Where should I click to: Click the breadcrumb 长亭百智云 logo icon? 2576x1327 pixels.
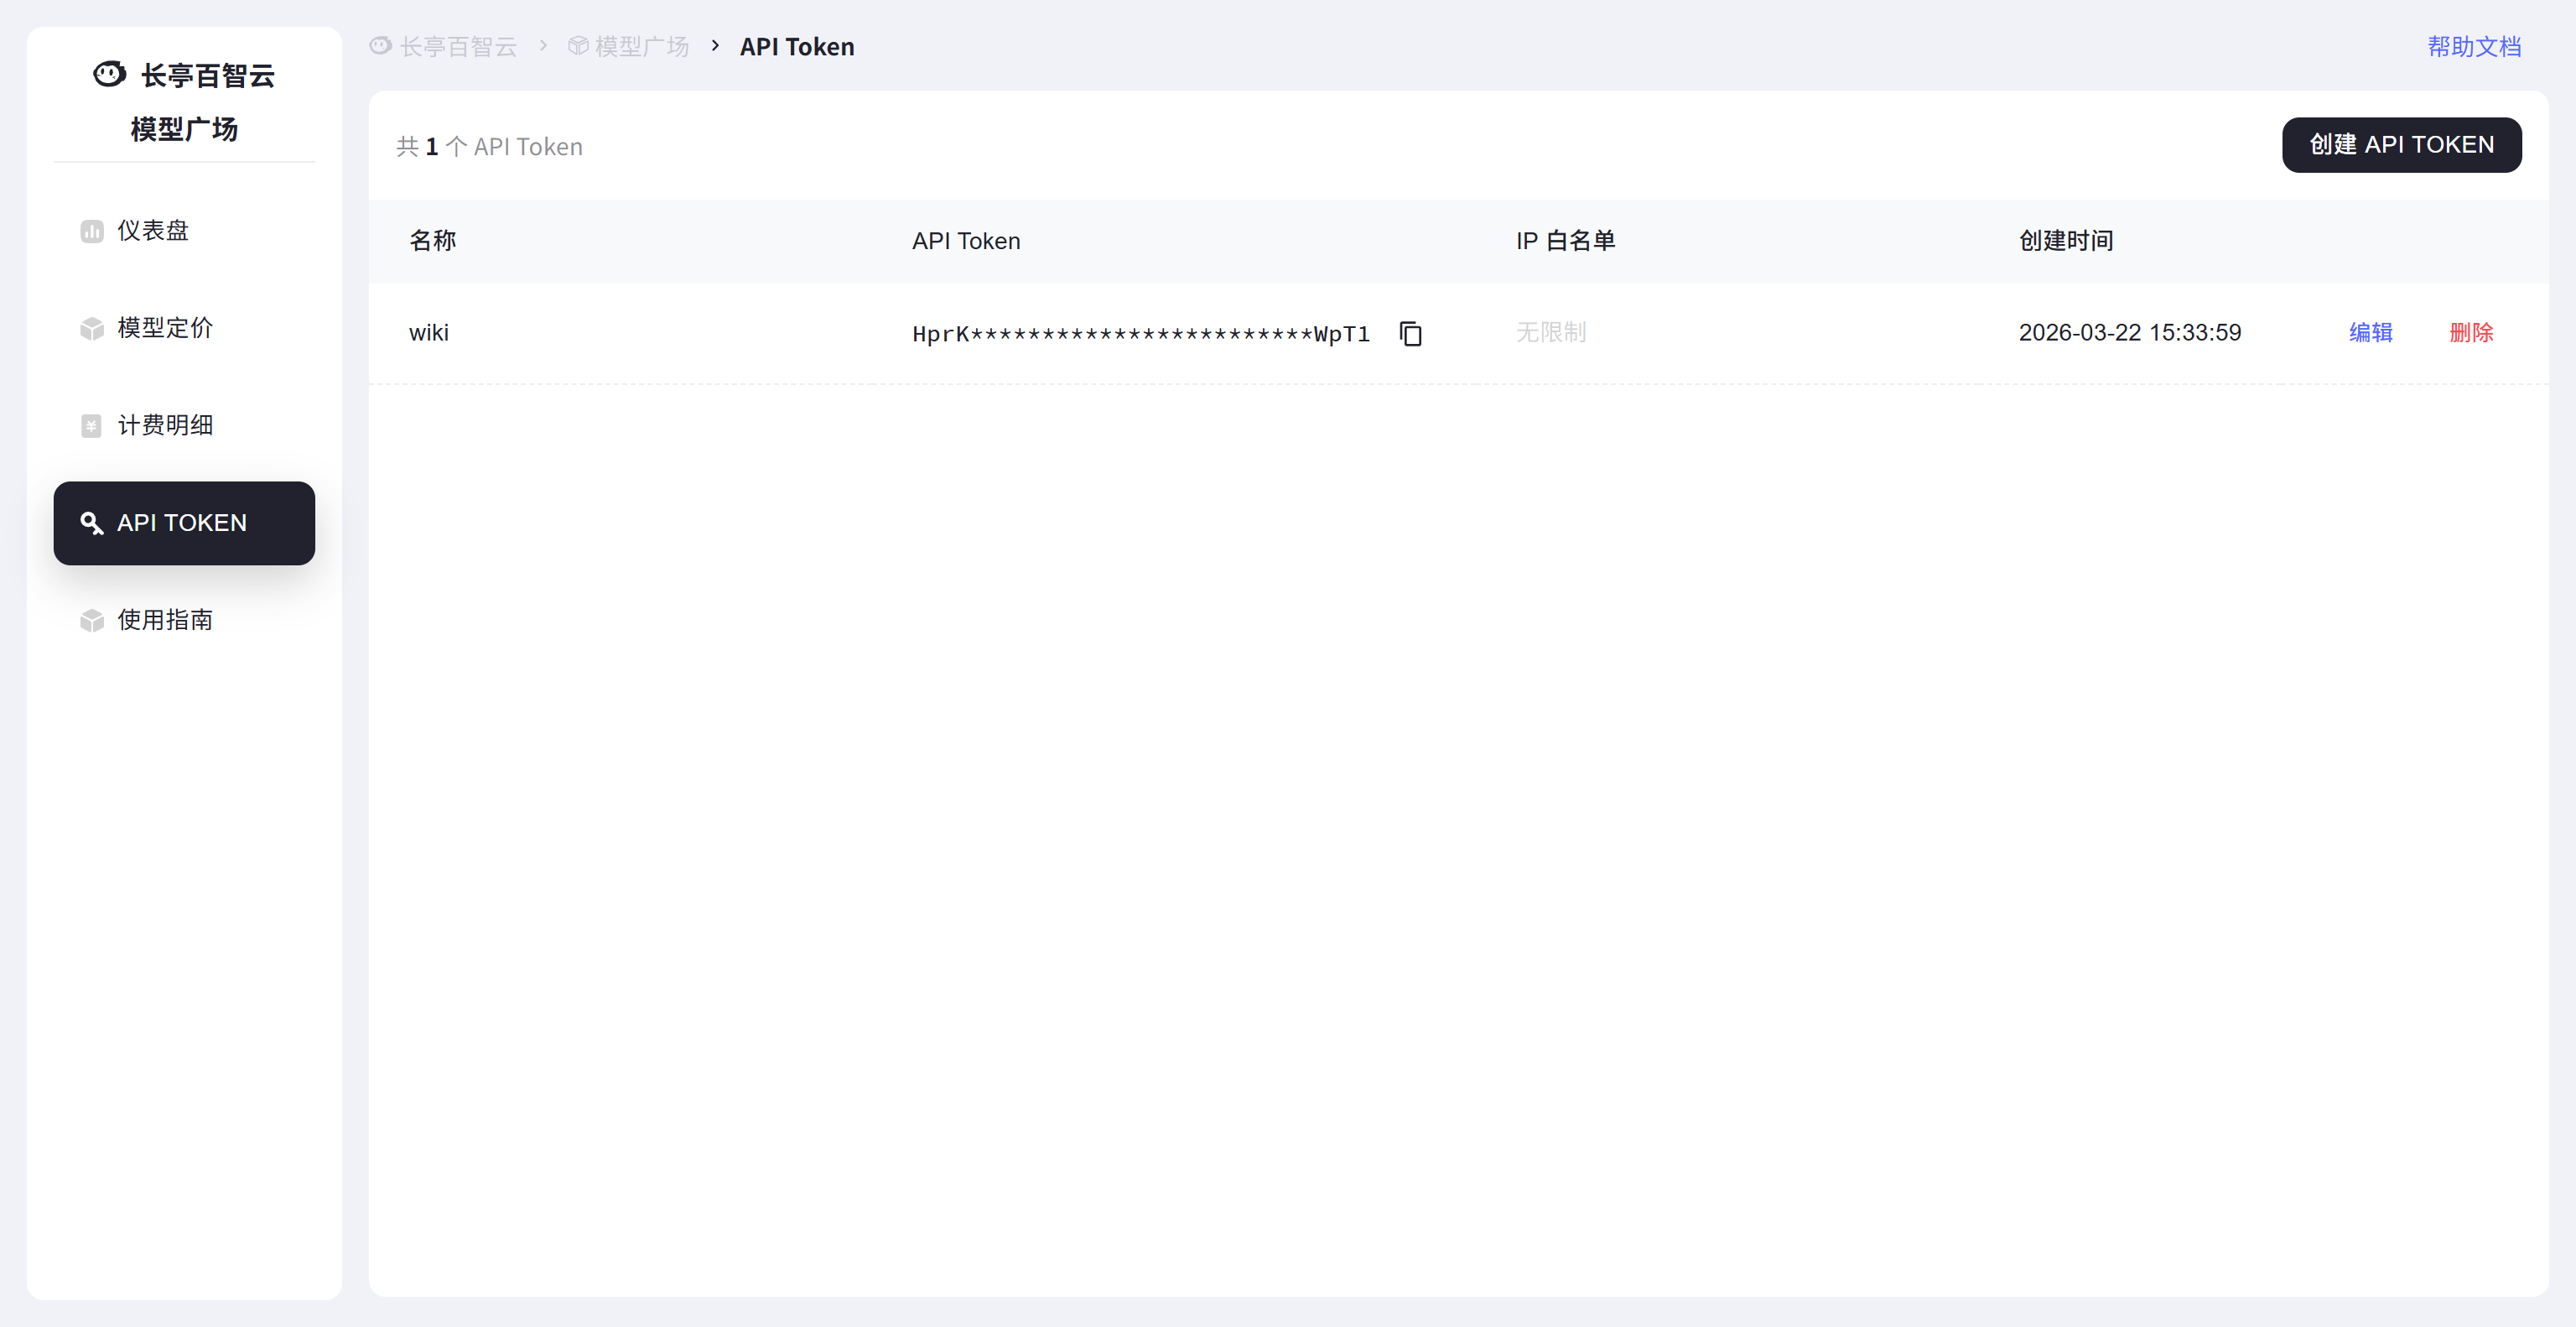point(381,46)
